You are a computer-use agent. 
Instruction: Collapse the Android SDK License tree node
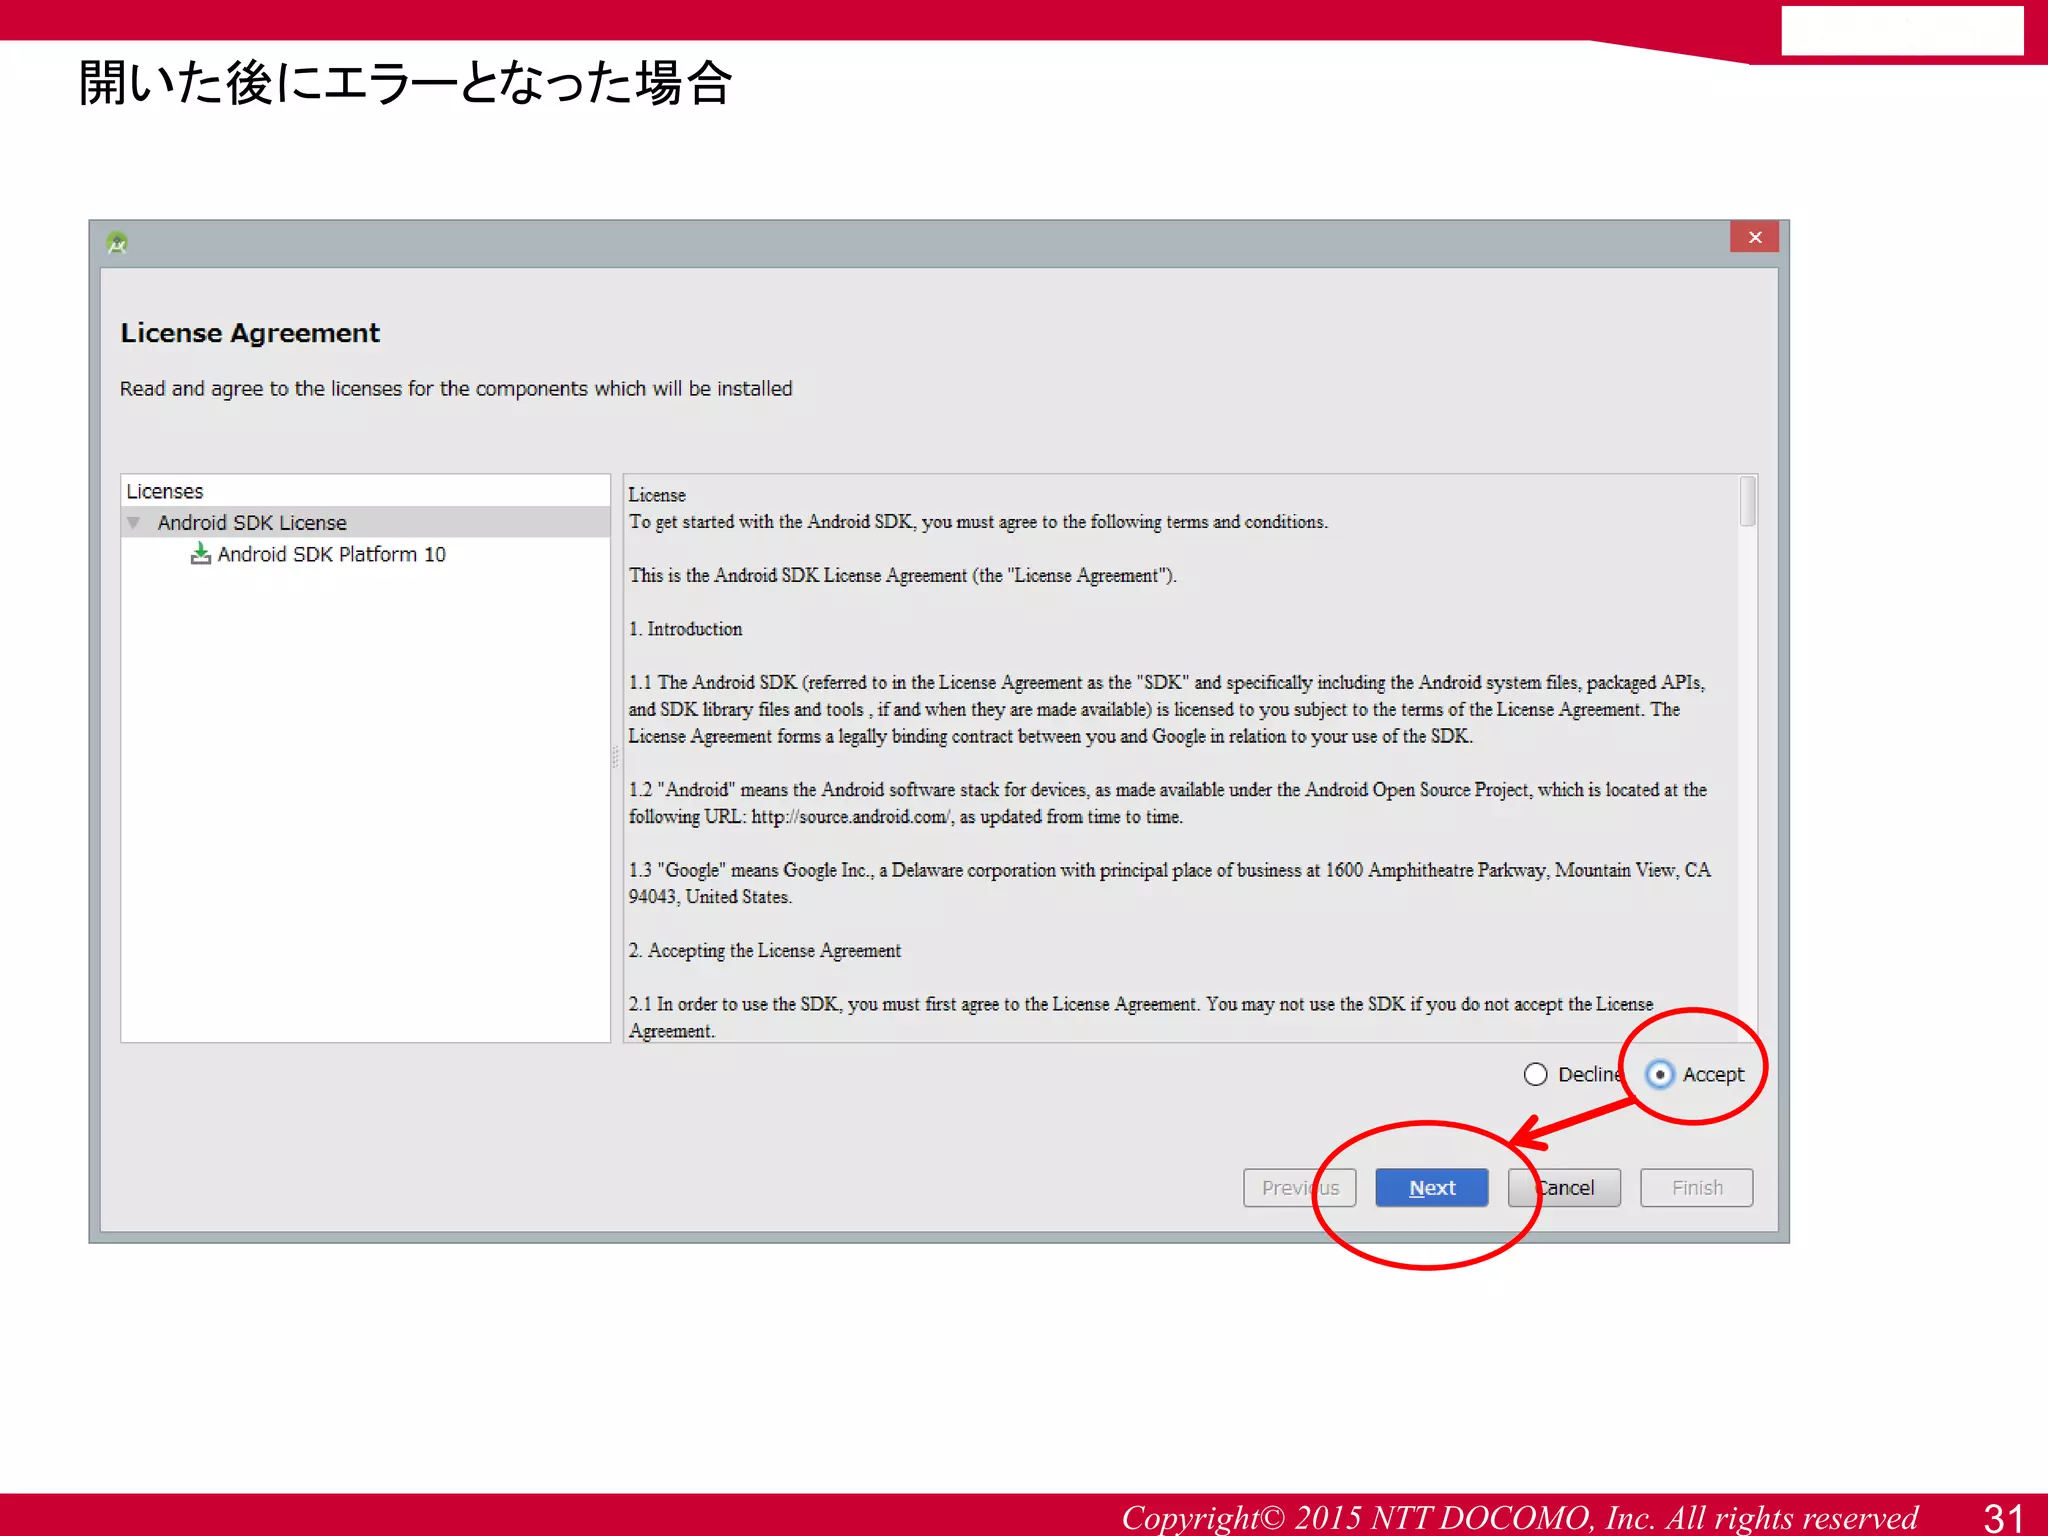pyautogui.click(x=133, y=523)
